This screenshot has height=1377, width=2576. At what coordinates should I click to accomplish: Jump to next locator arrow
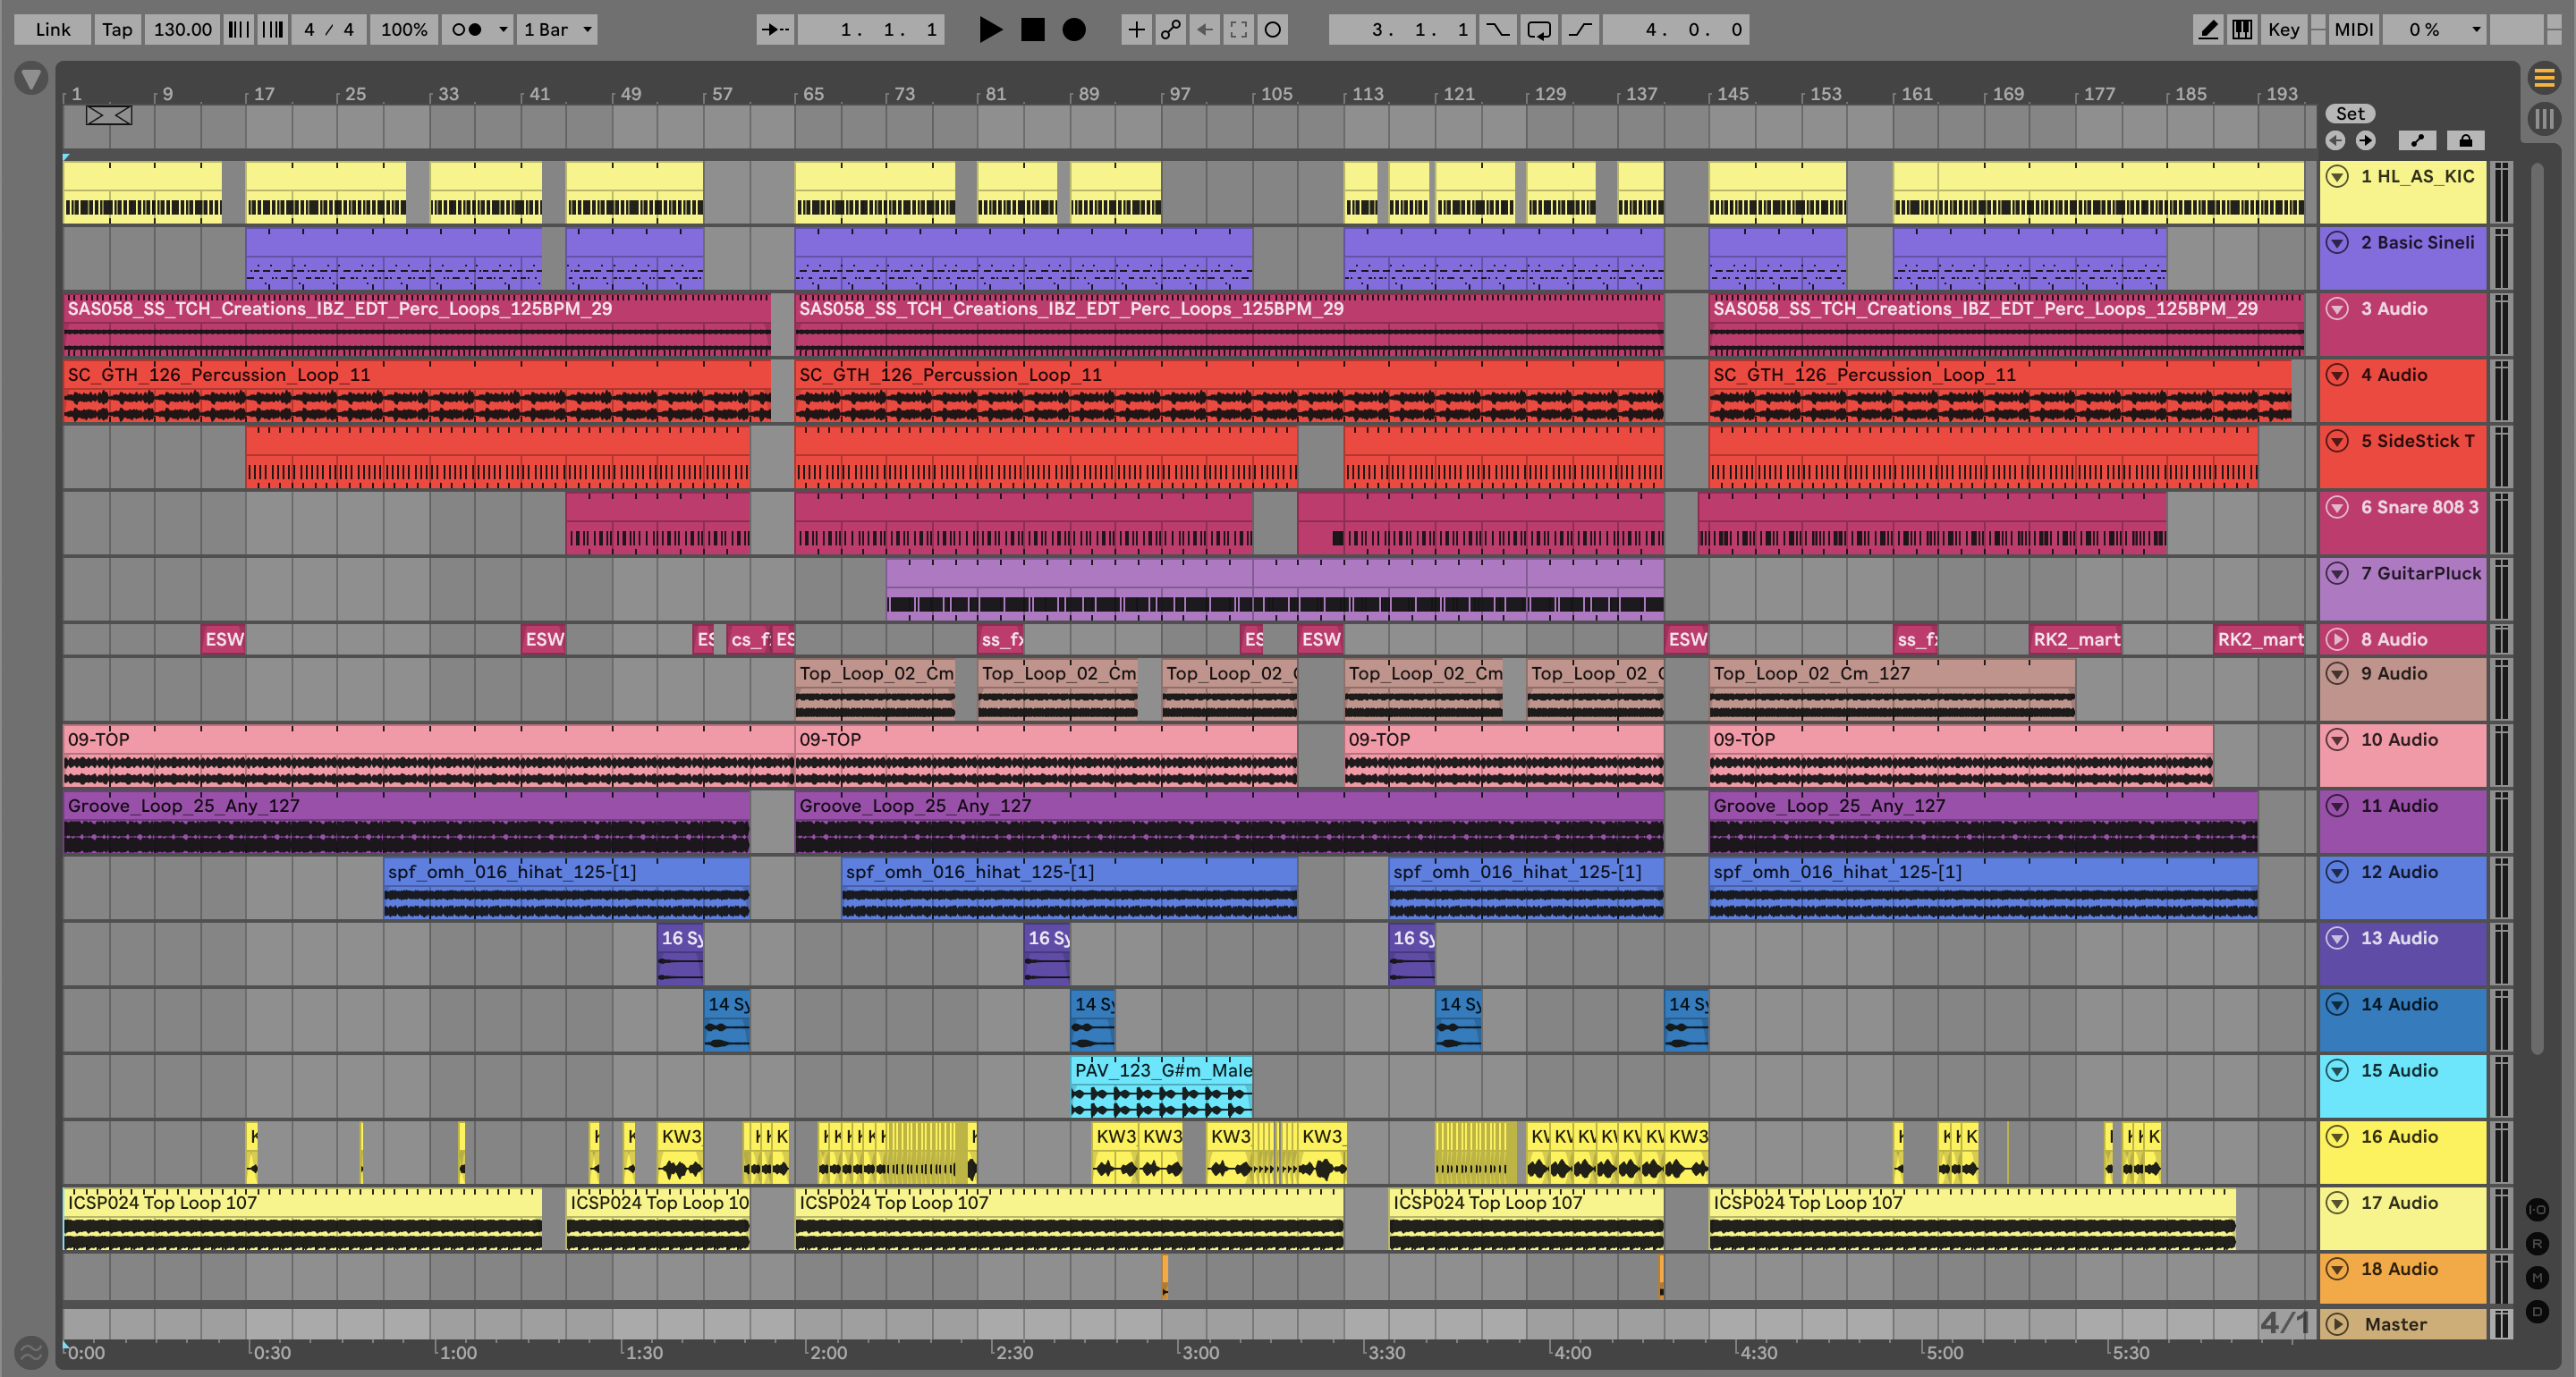coord(2365,140)
